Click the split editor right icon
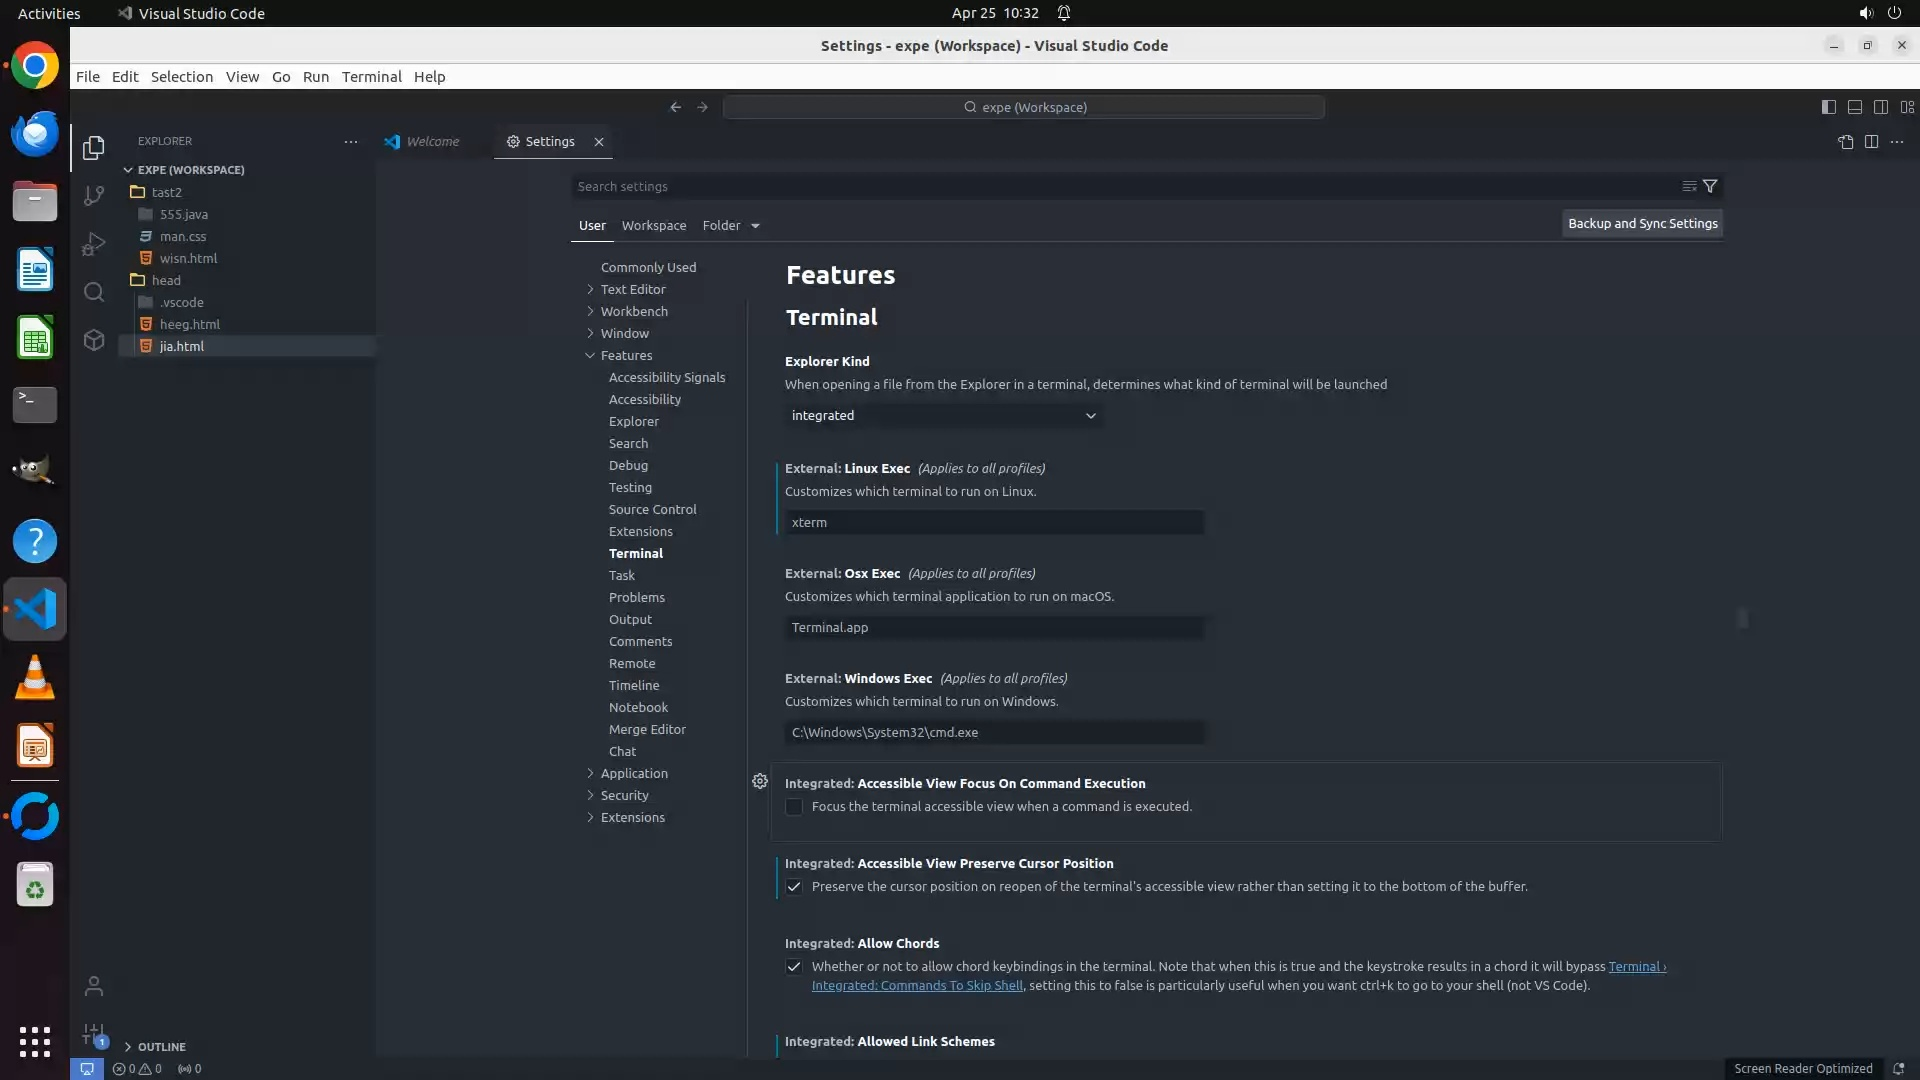This screenshot has width=1920, height=1080. [1871, 142]
